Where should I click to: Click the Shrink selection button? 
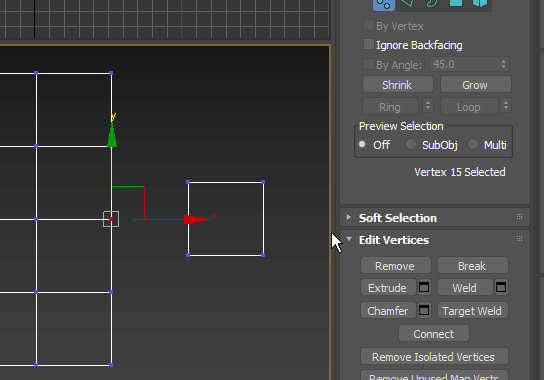click(x=398, y=85)
